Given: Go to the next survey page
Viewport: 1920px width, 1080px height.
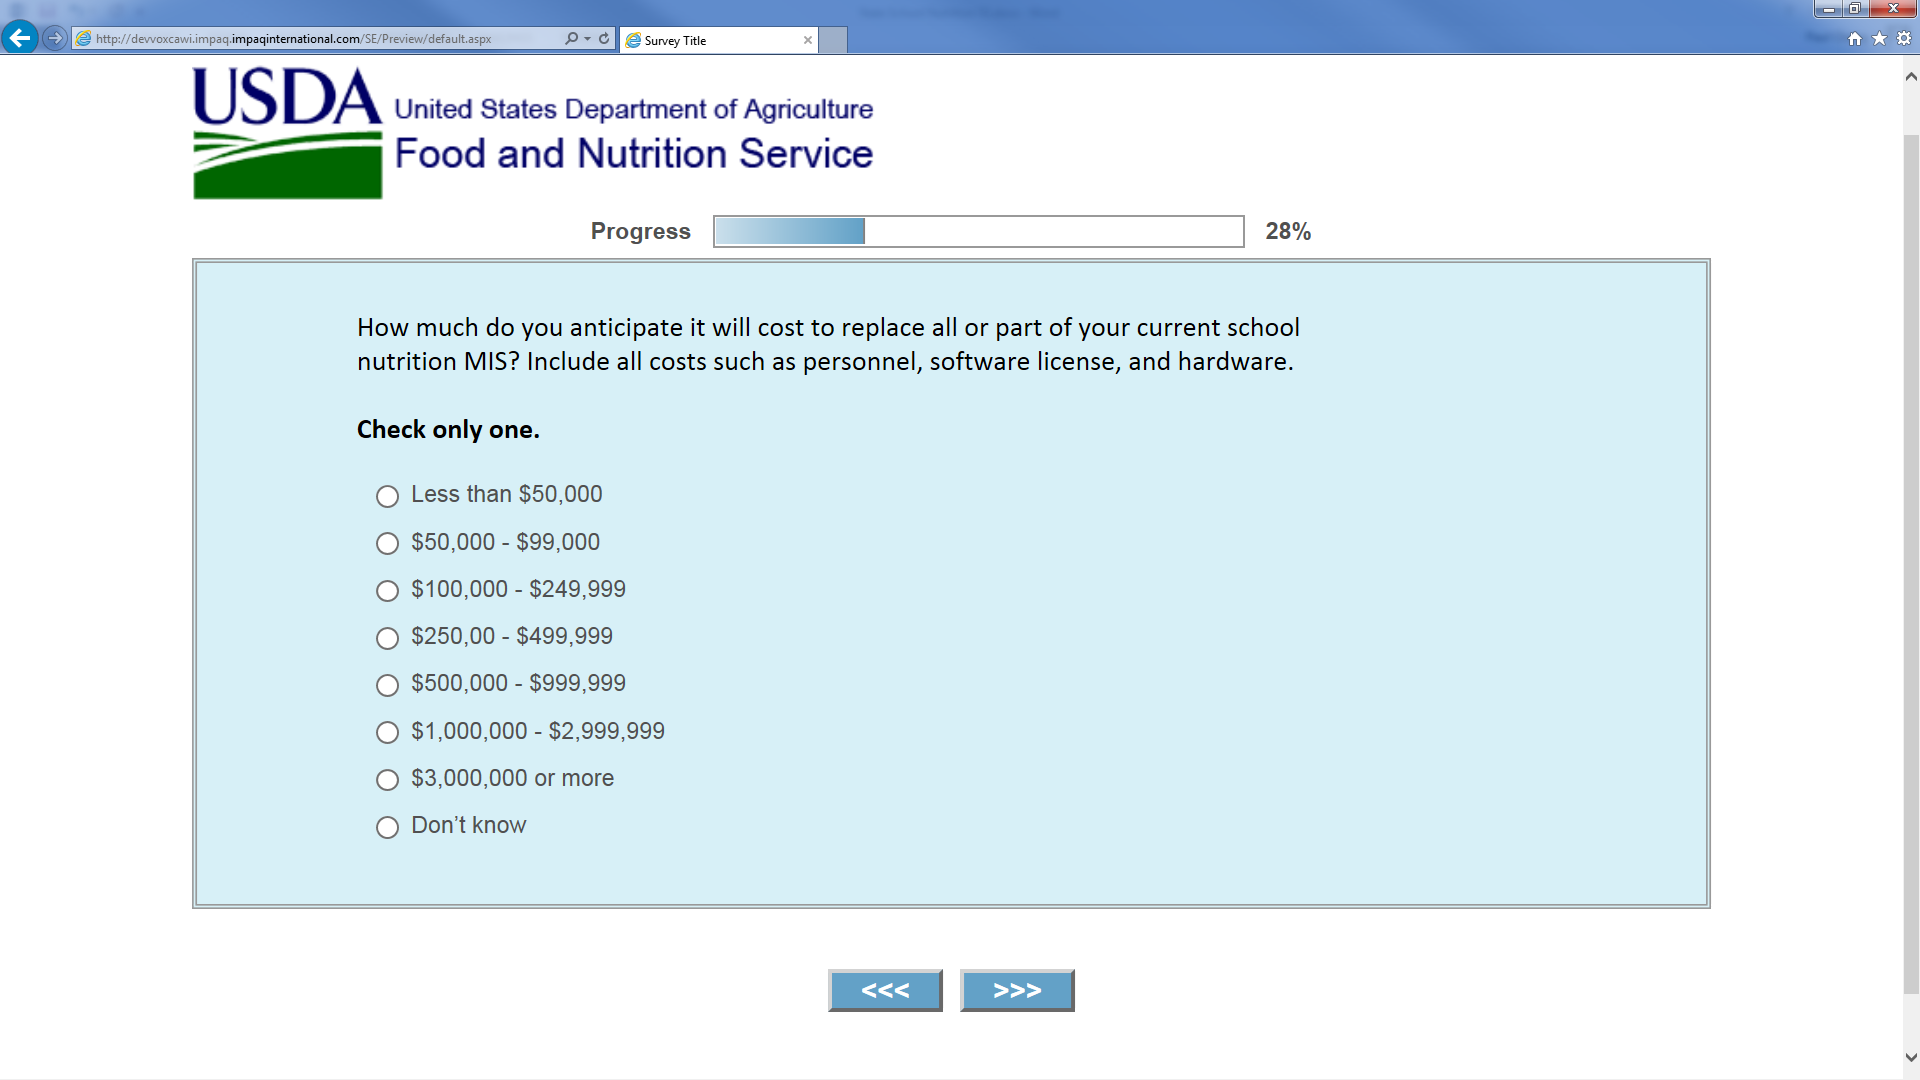Looking at the screenshot, I should (1016, 990).
